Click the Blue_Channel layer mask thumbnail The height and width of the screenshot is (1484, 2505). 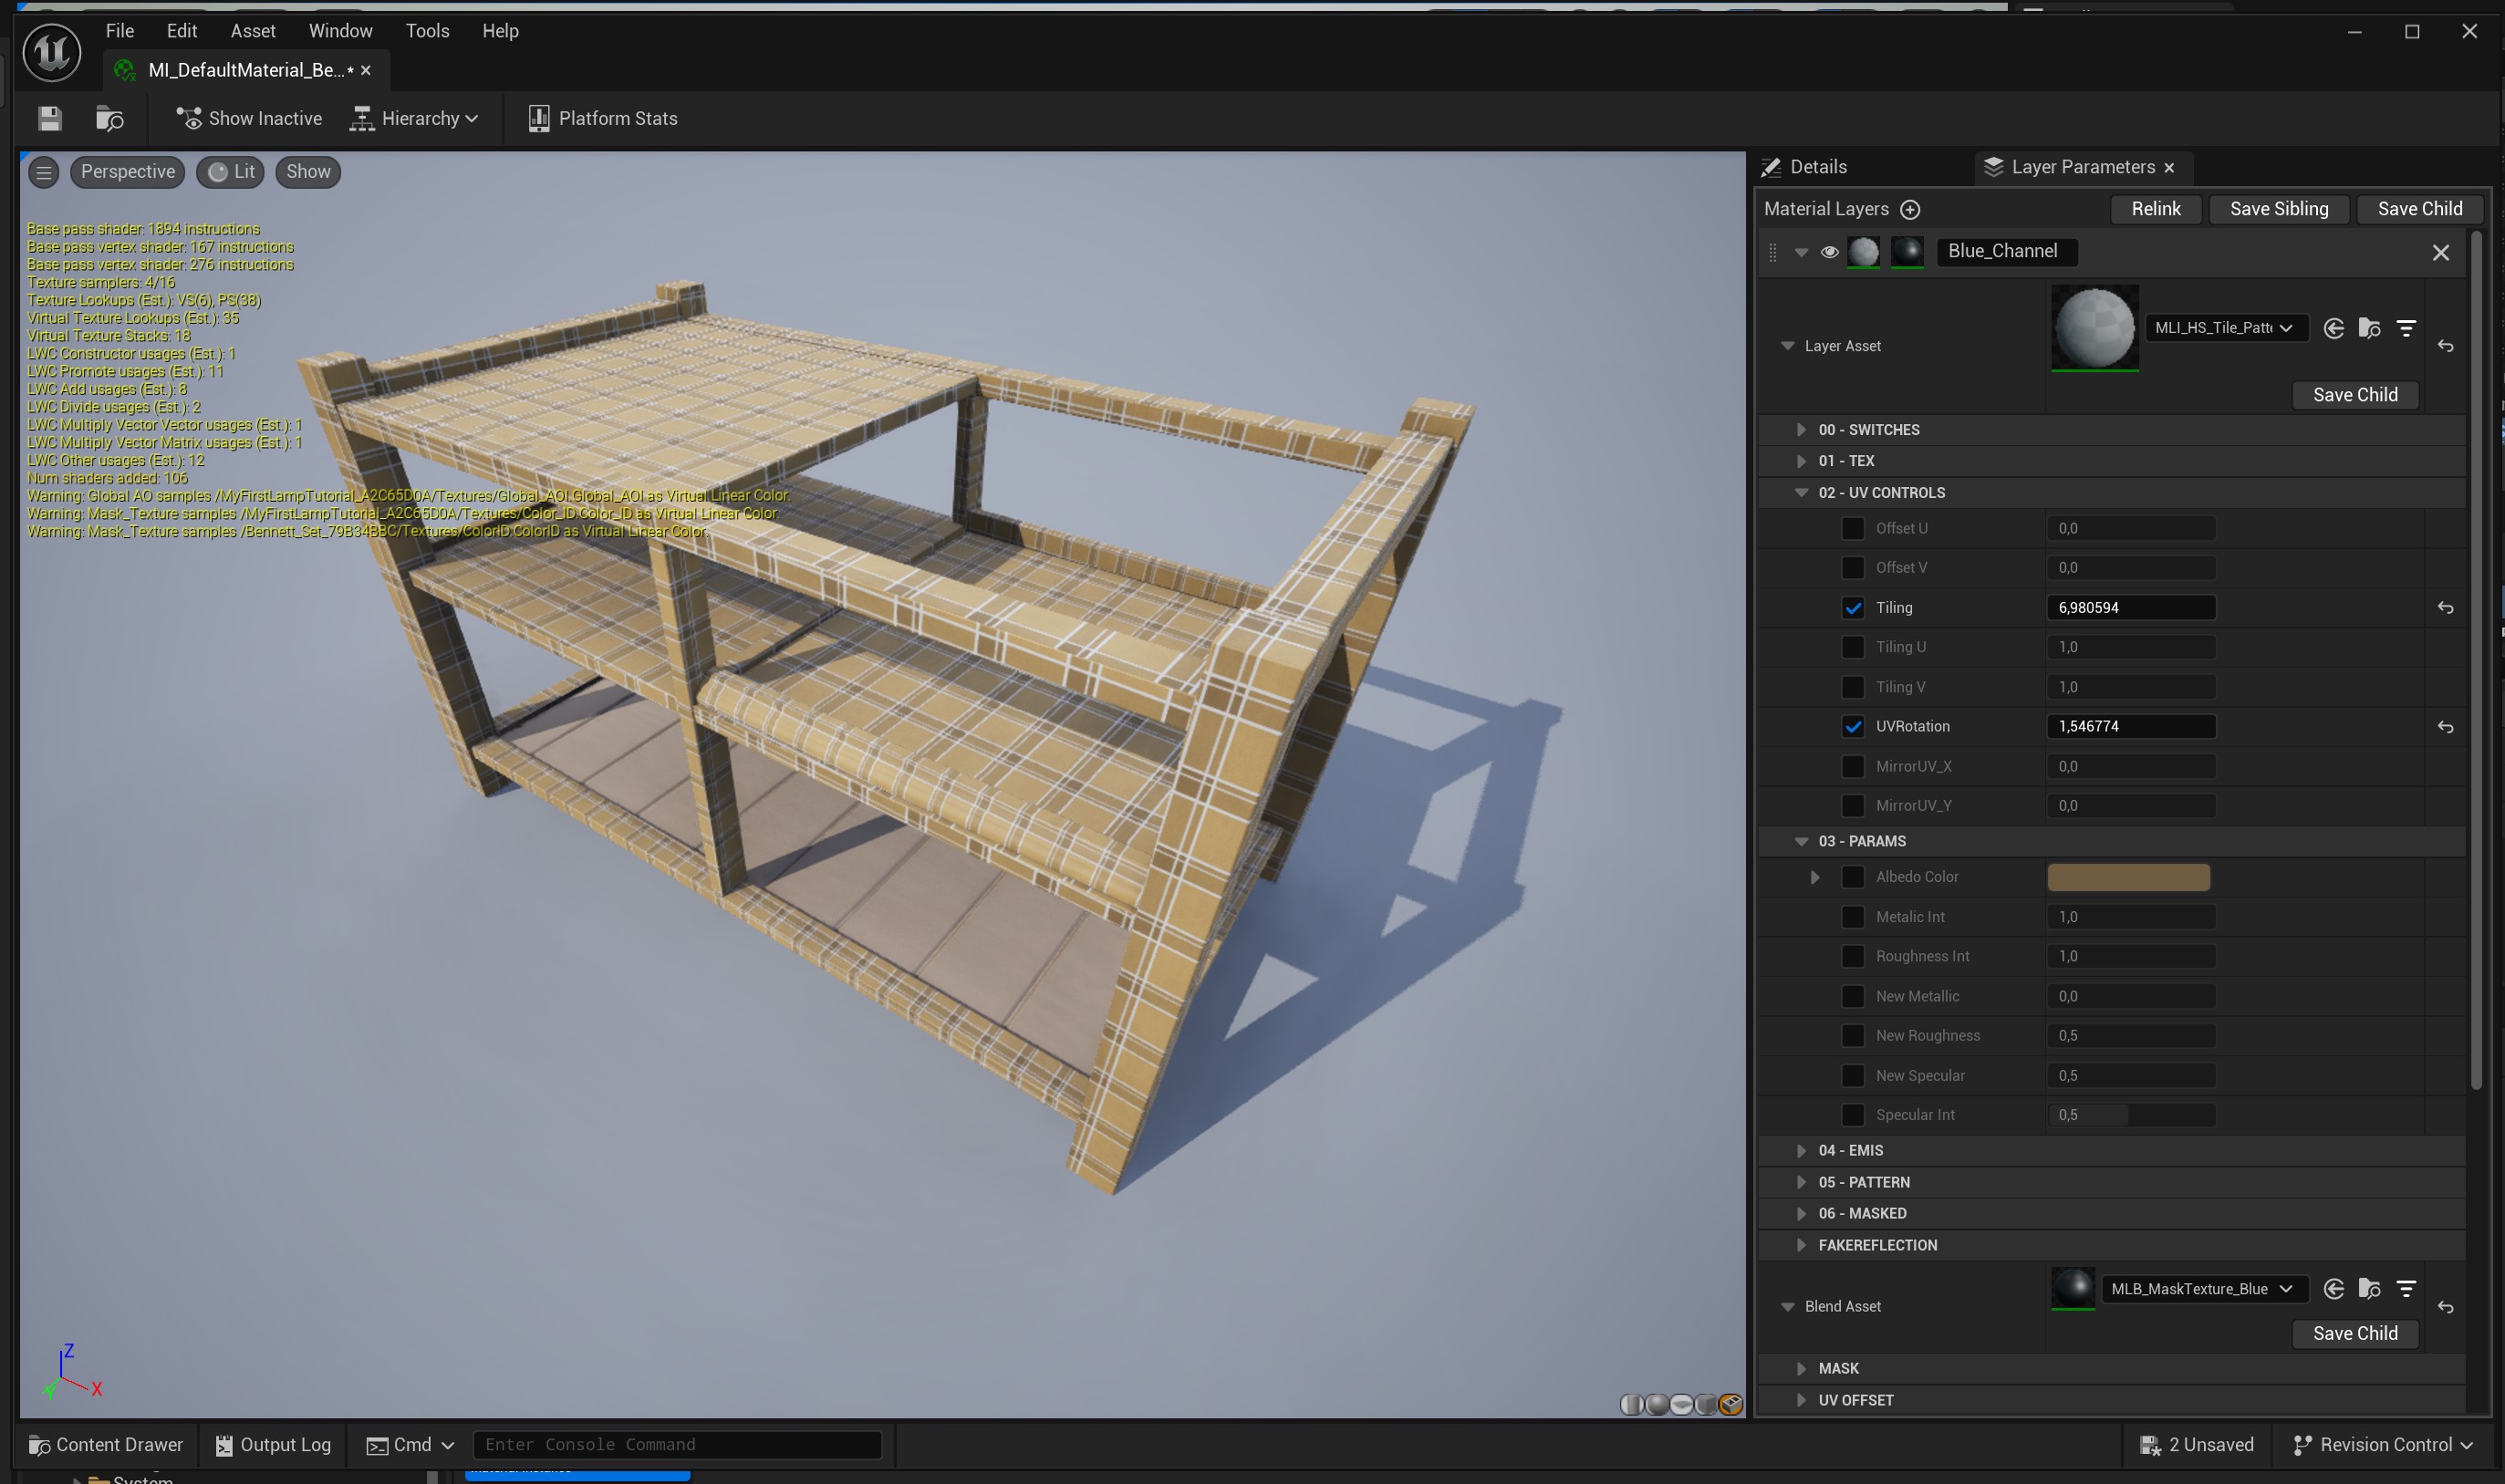(x=1907, y=252)
